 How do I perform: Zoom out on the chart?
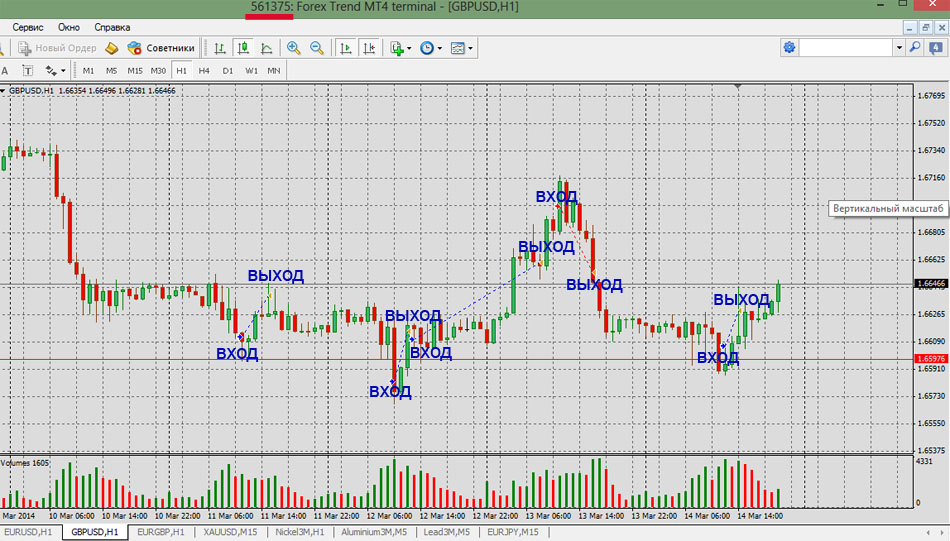[317, 48]
